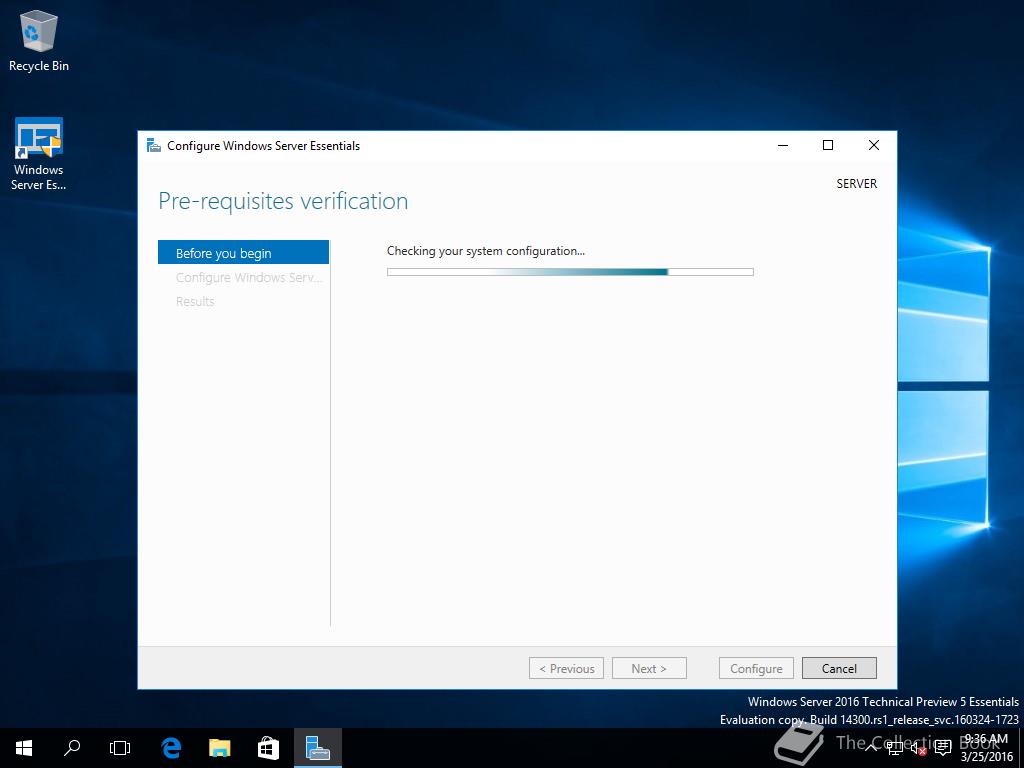Show hidden tray icons chevron

pos(871,748)
